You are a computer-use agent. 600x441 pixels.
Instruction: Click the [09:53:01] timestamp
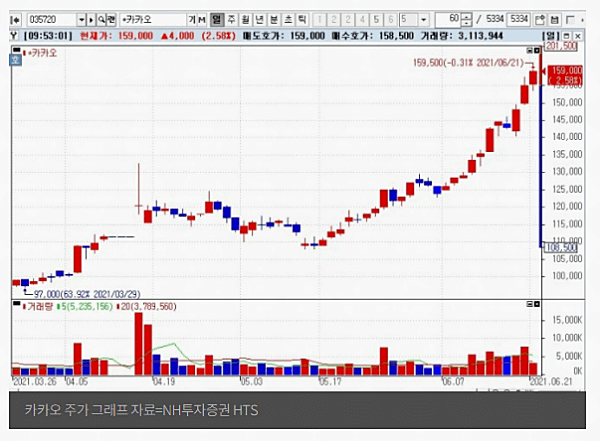tap(48, 36)
